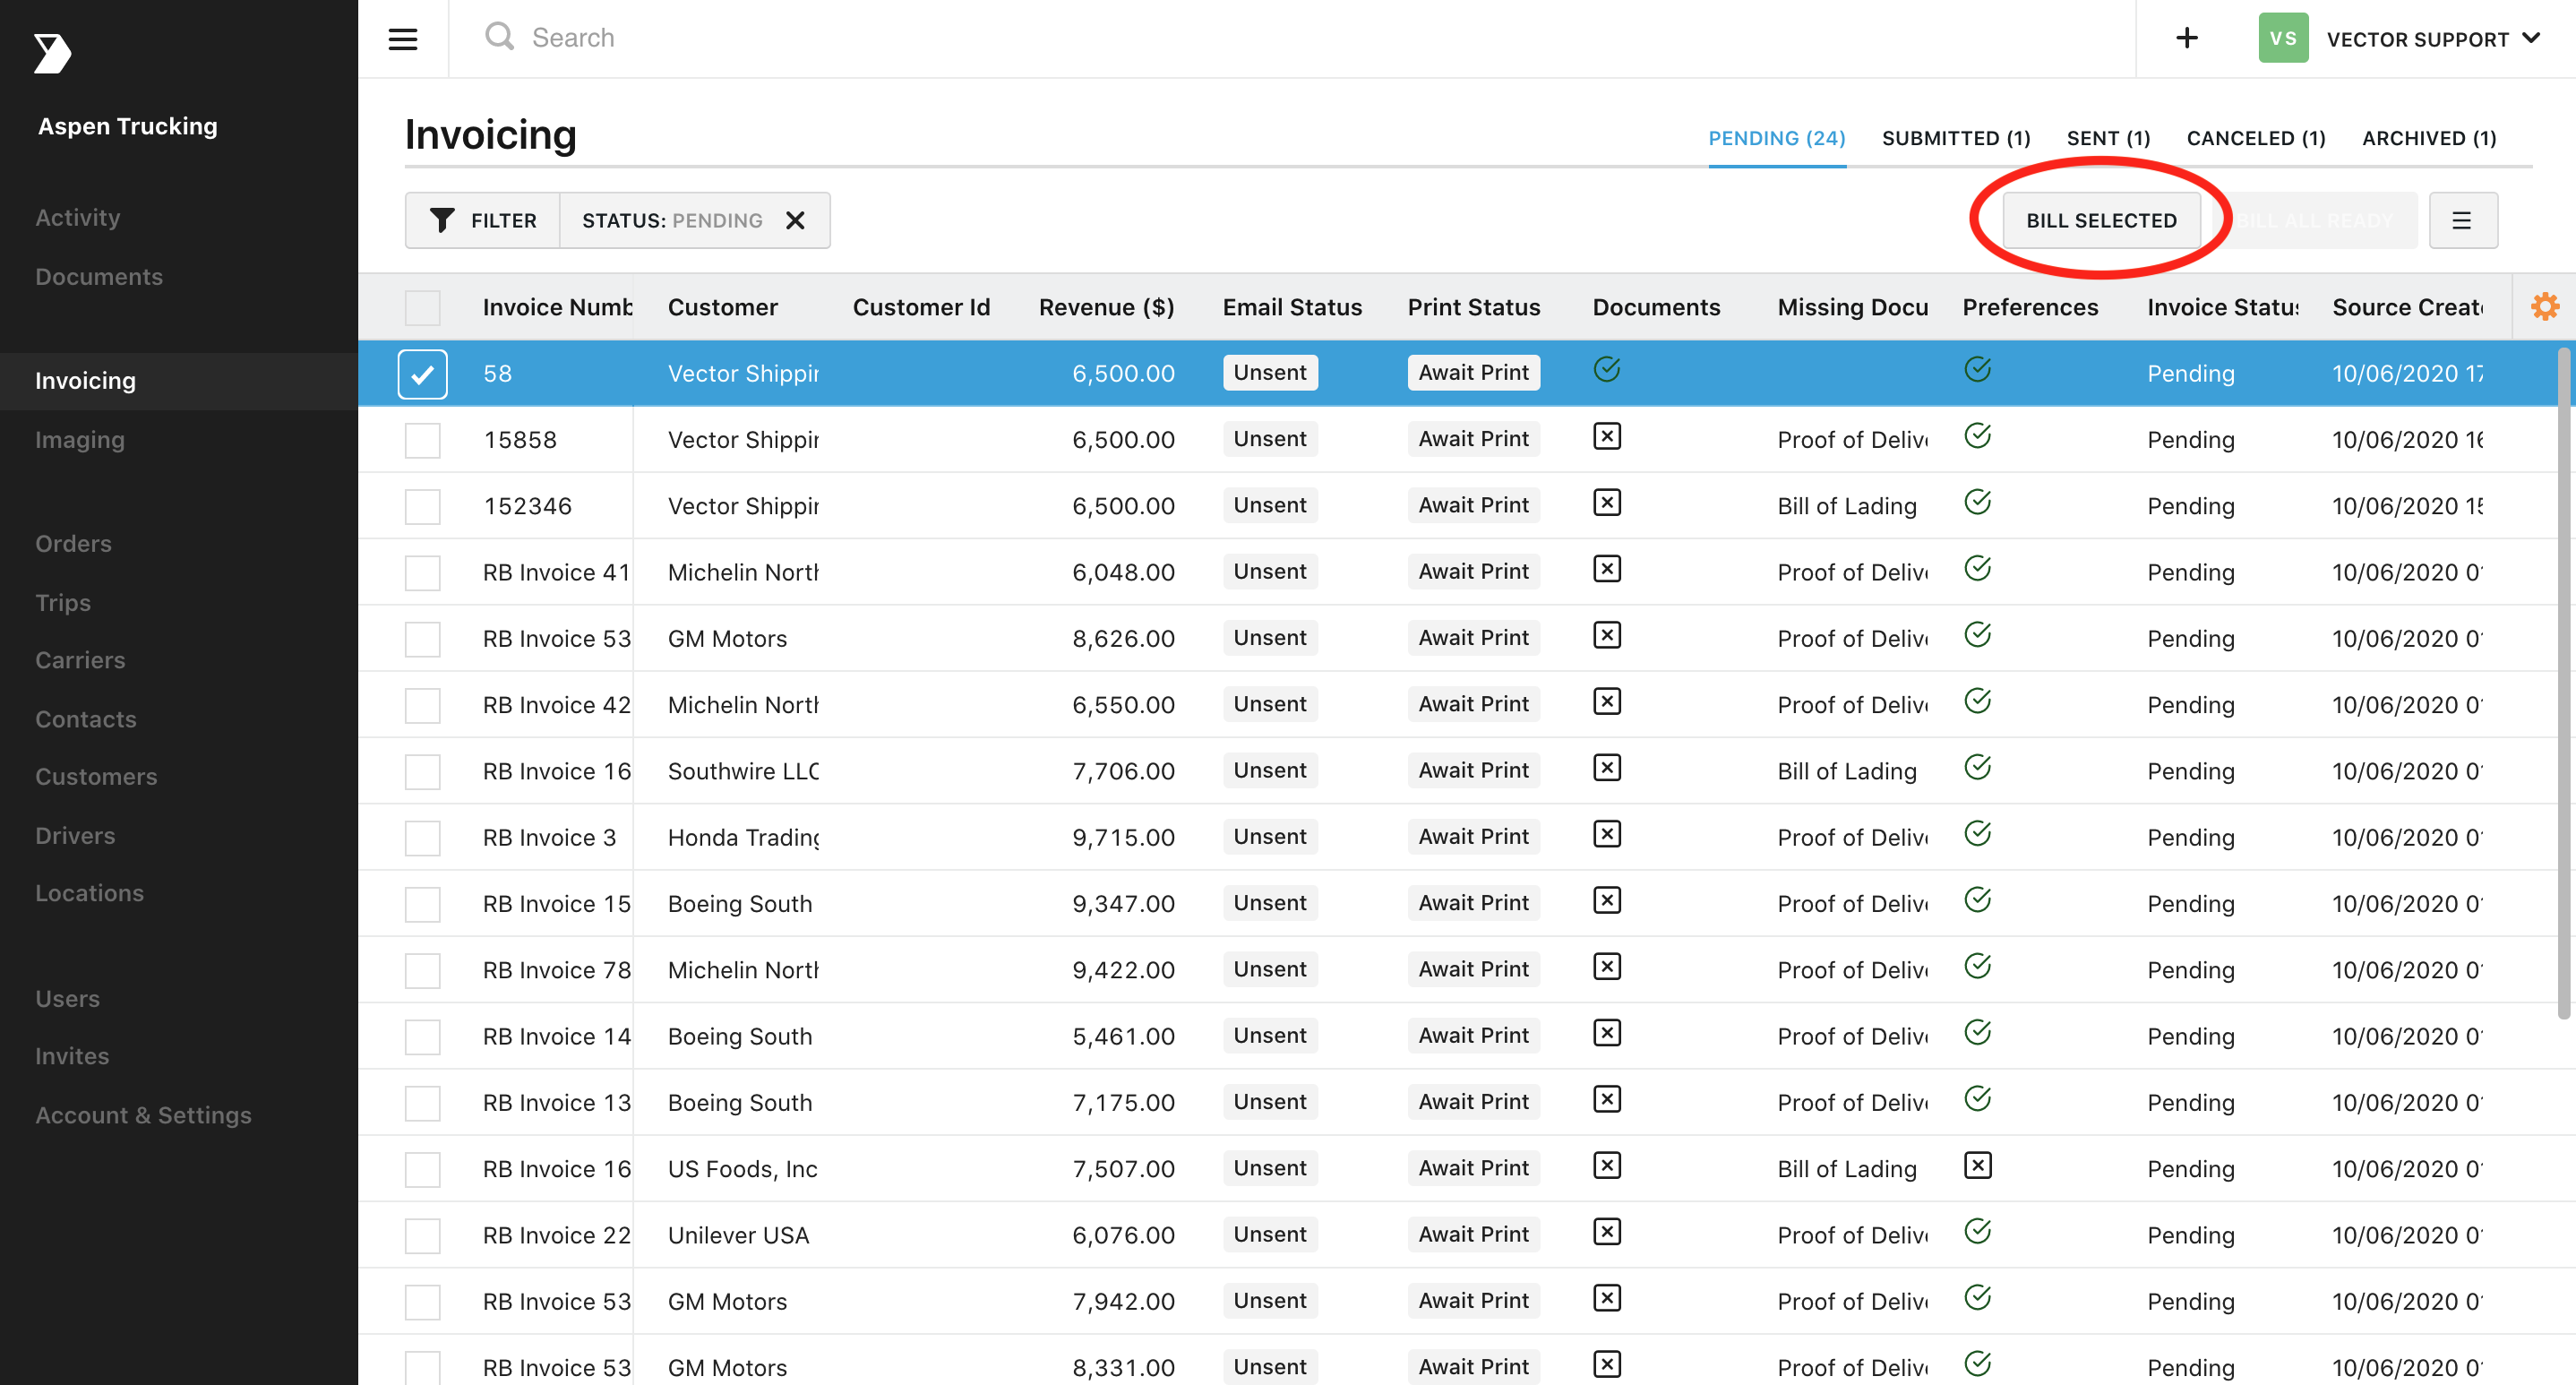Click preferences check icon in Southwire LLC row
This screenshot has width=2576, height=1385.
point(1977,768)
